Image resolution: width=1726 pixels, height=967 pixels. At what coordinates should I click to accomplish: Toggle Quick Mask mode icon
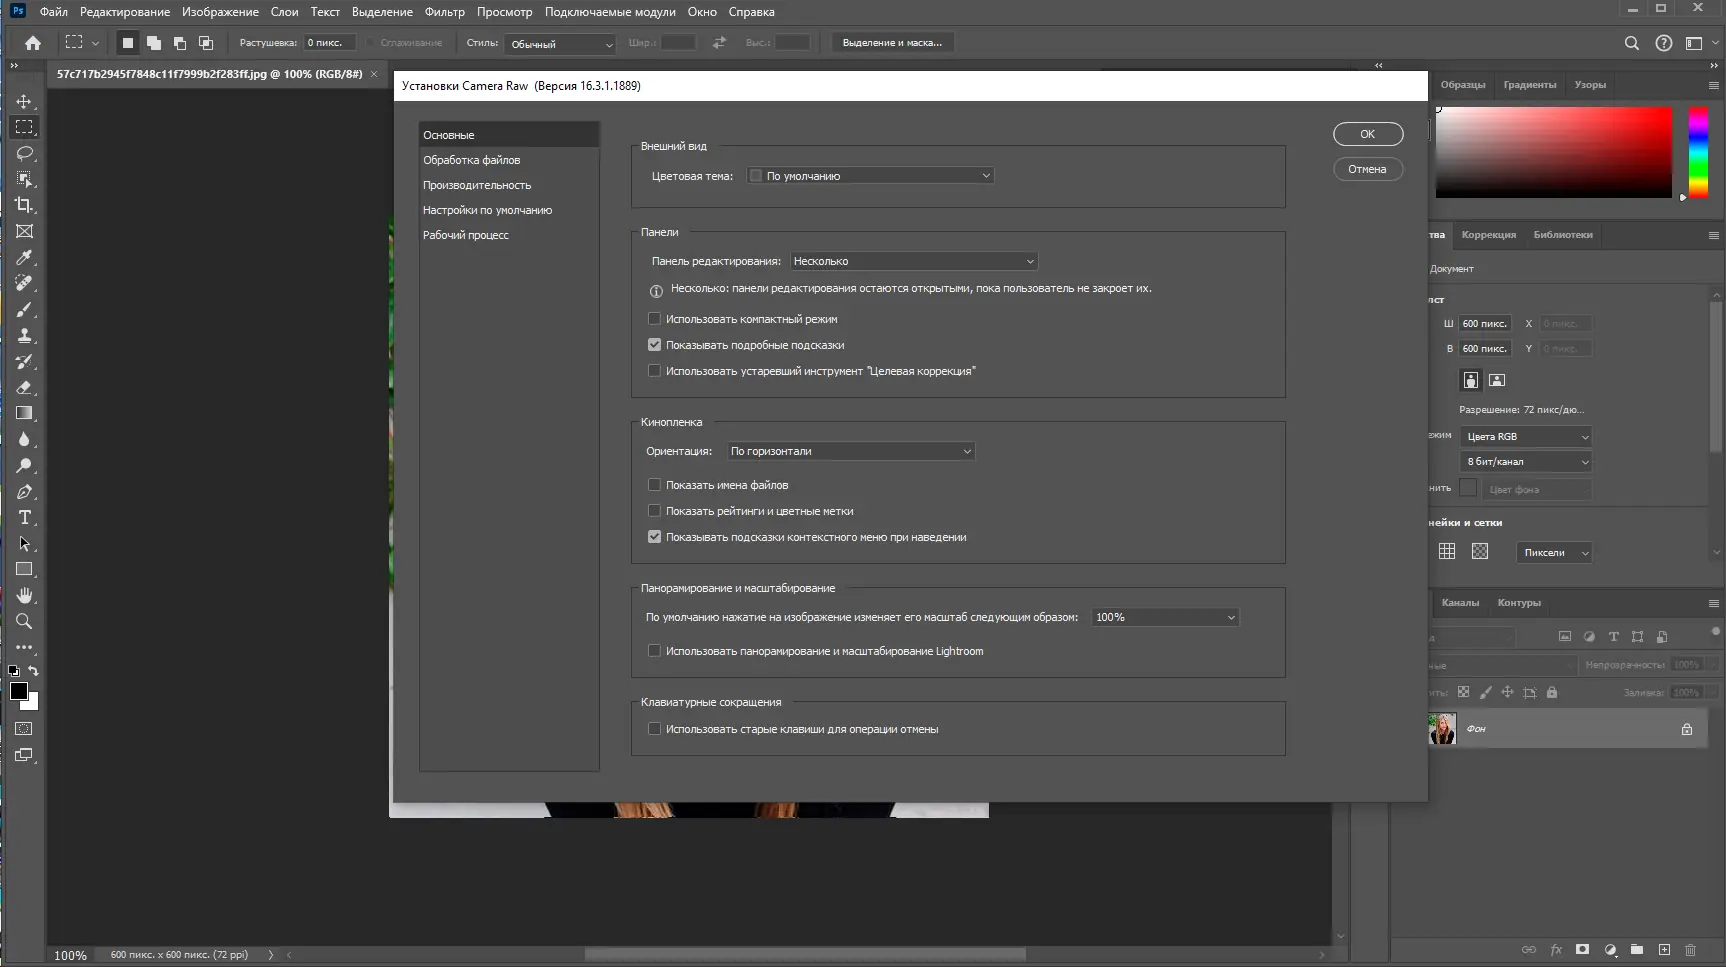[x=24, y=728]
